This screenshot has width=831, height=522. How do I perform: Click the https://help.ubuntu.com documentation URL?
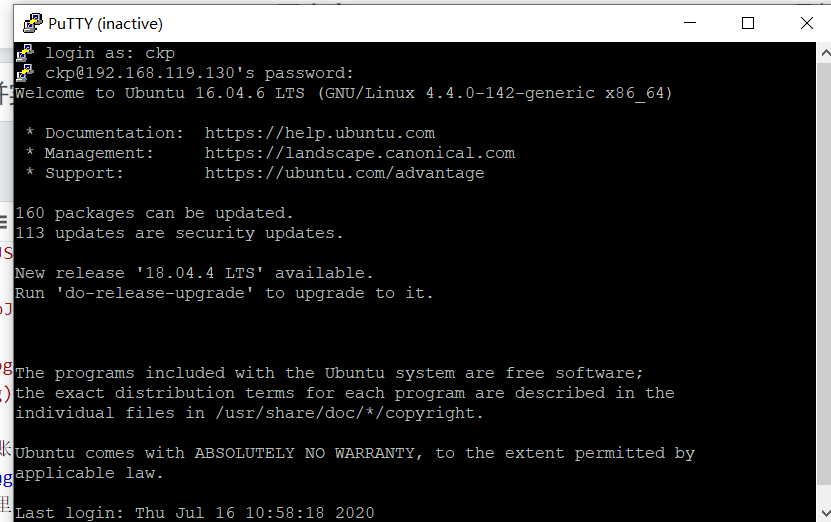click(x=320, y=133)
